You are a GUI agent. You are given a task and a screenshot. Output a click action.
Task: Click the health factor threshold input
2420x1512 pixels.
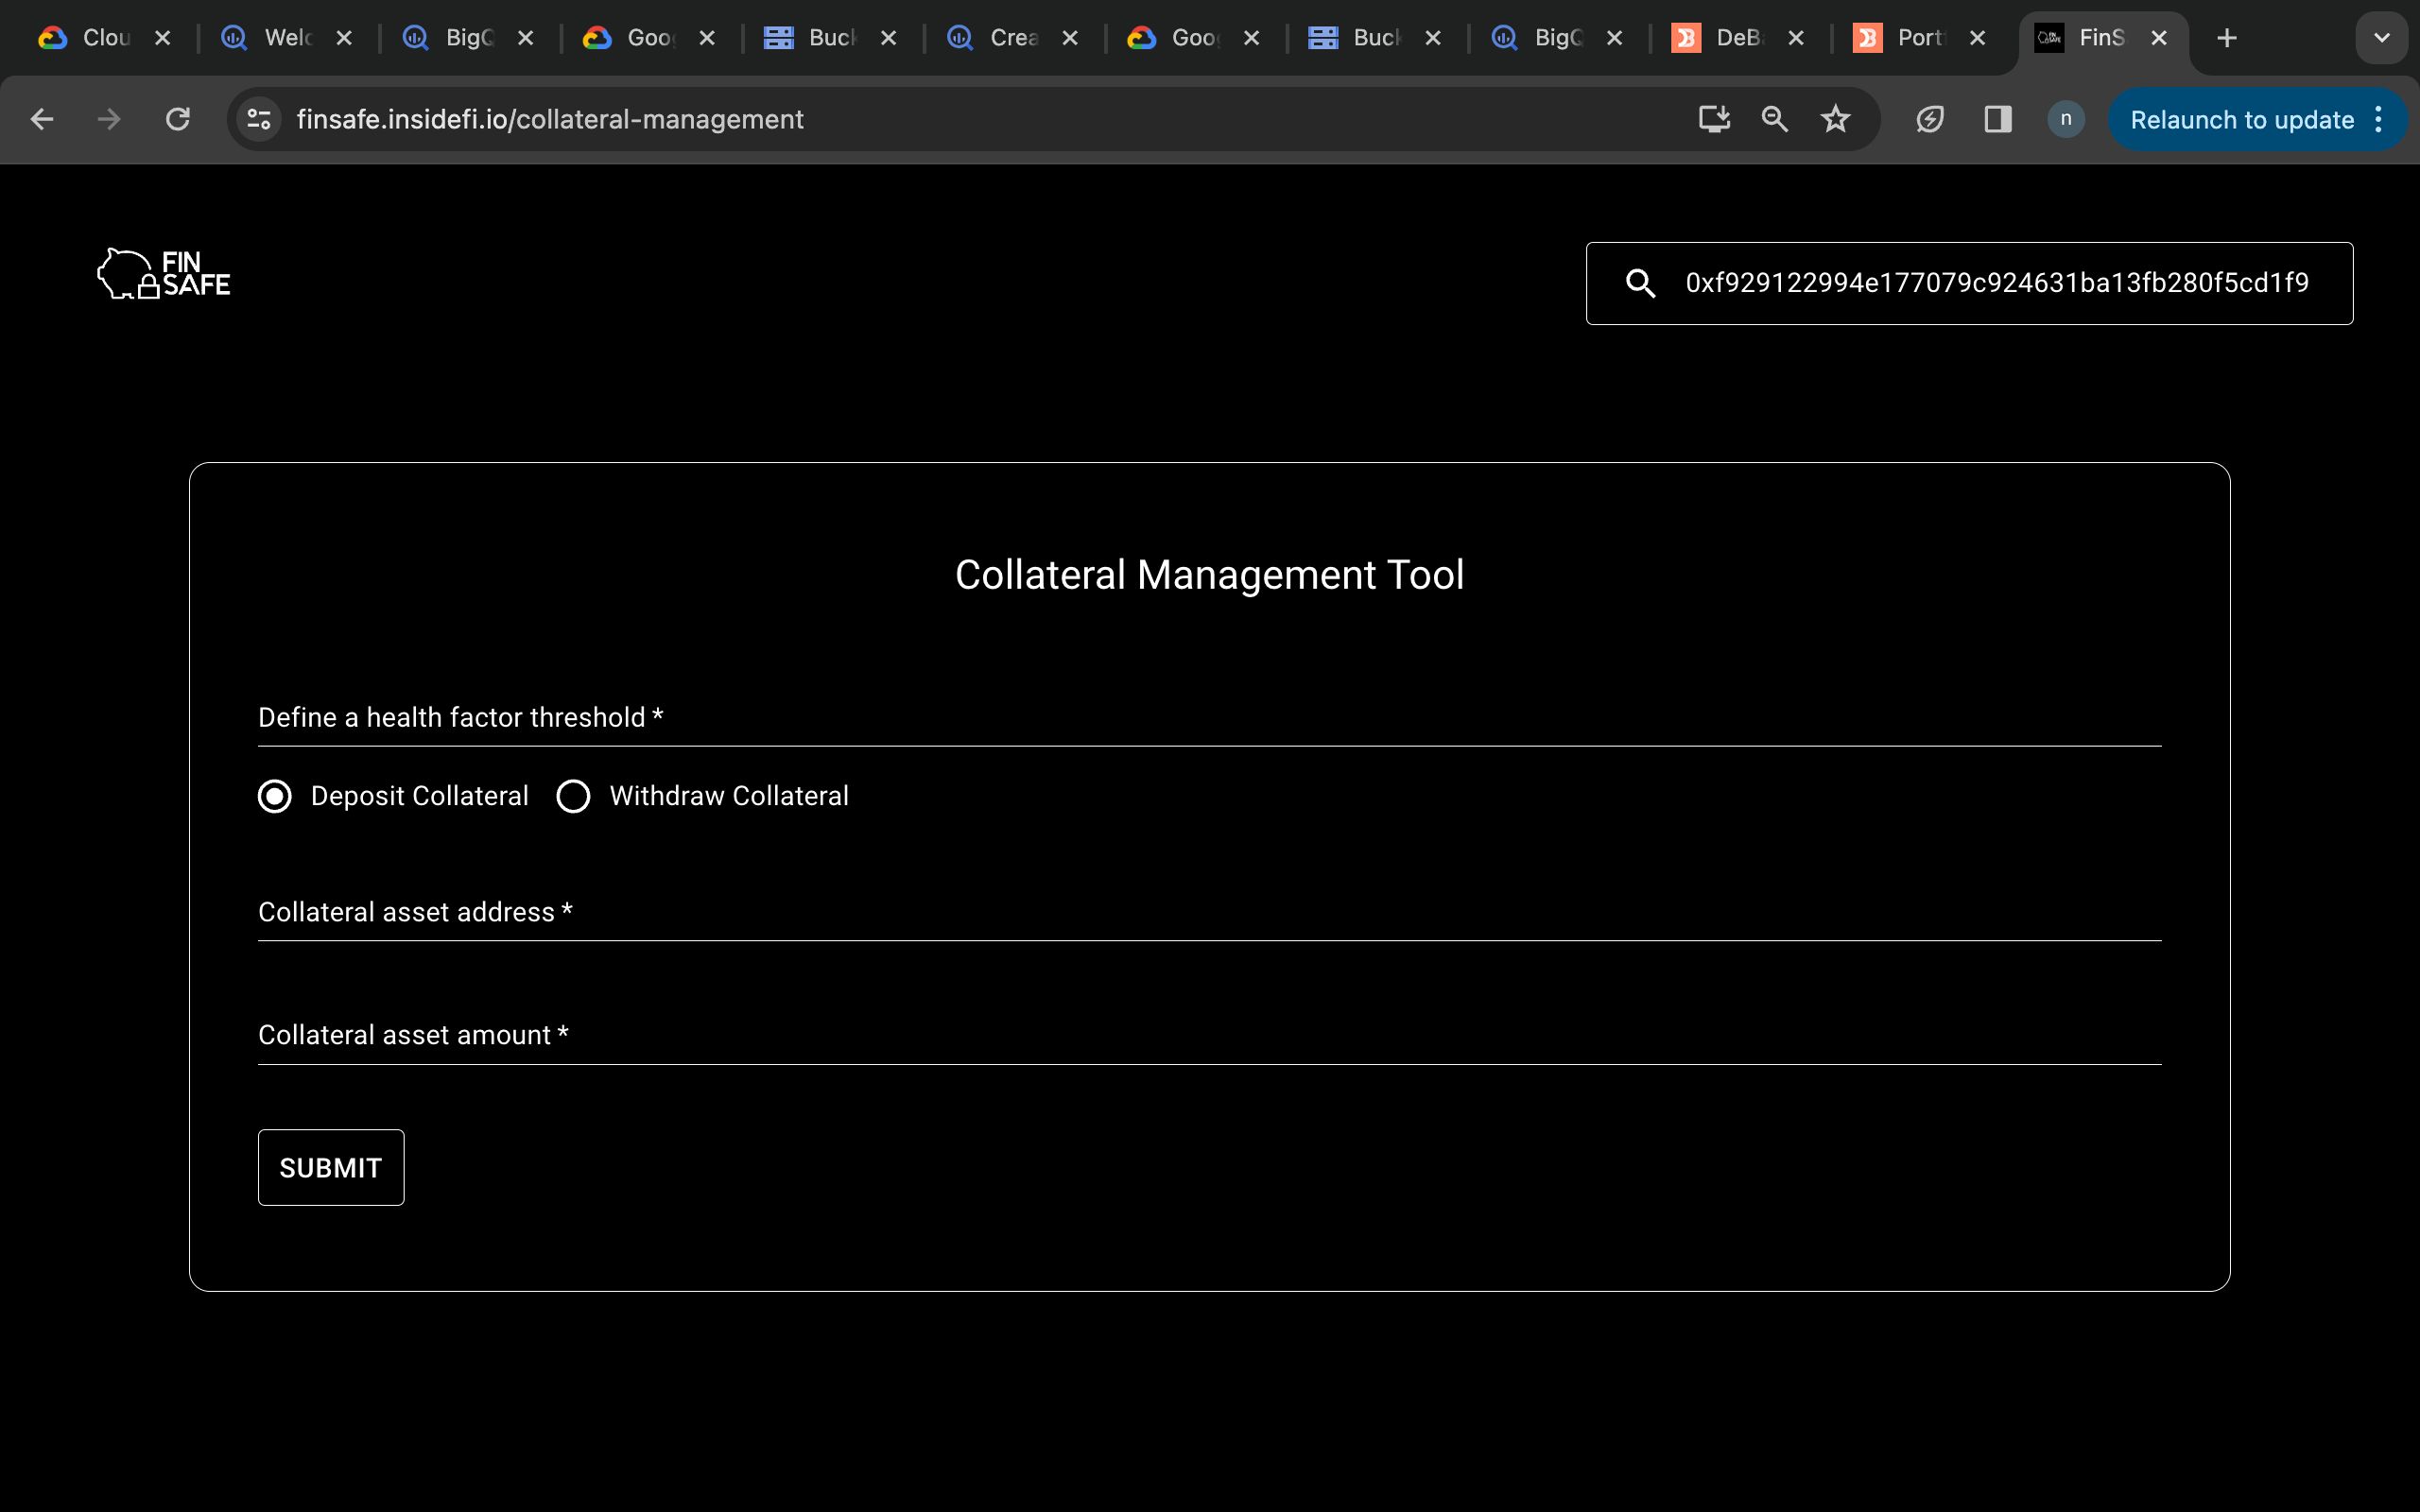[x=1209, y=717]
